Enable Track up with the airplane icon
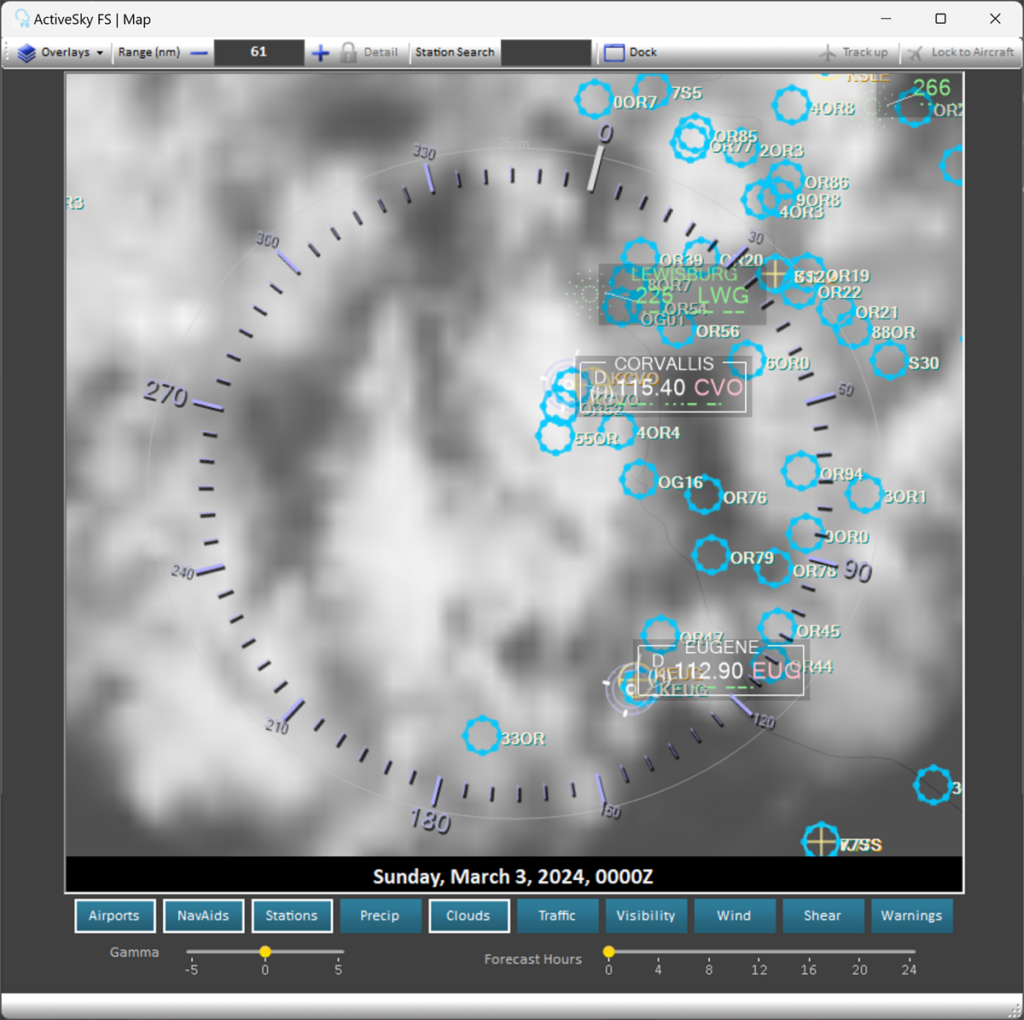 coord(828,52)
